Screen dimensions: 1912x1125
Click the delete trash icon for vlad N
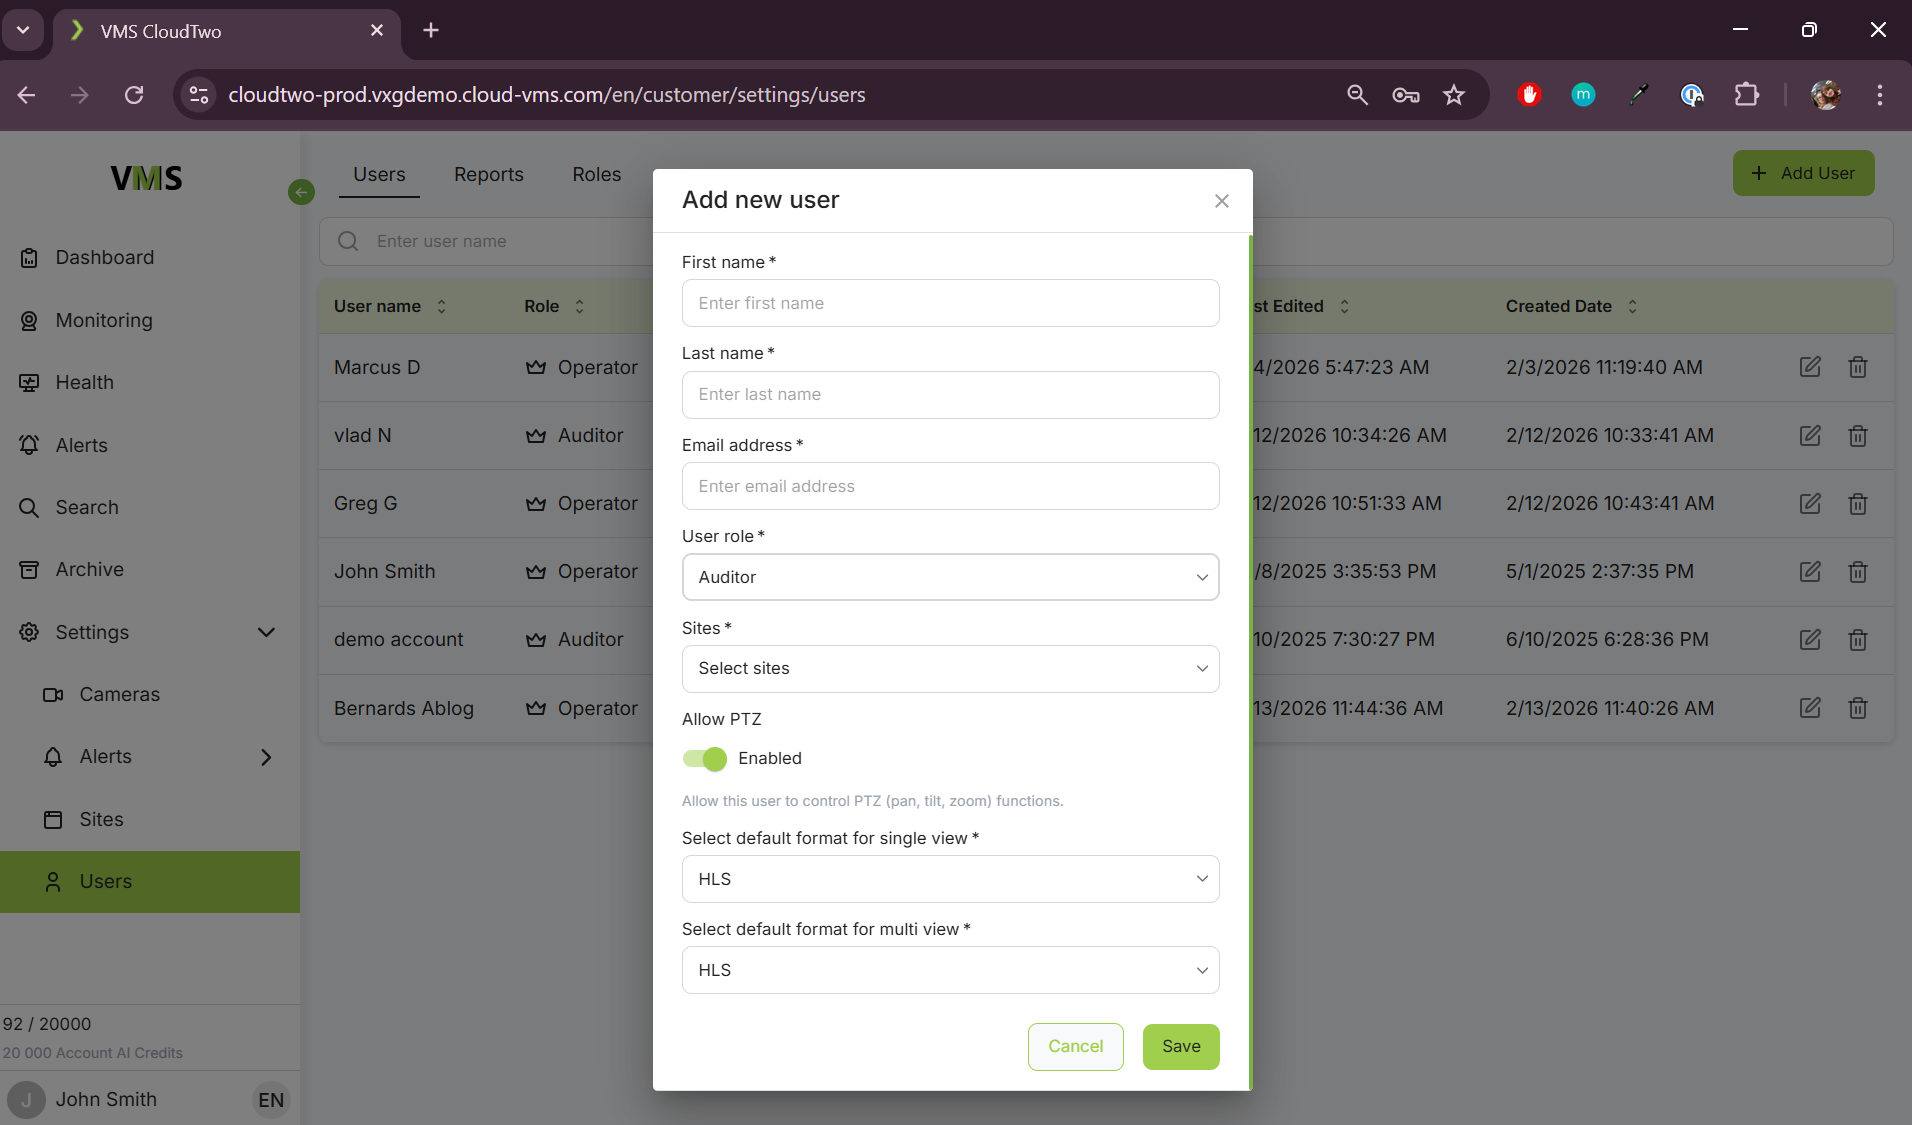(1857, 436)
